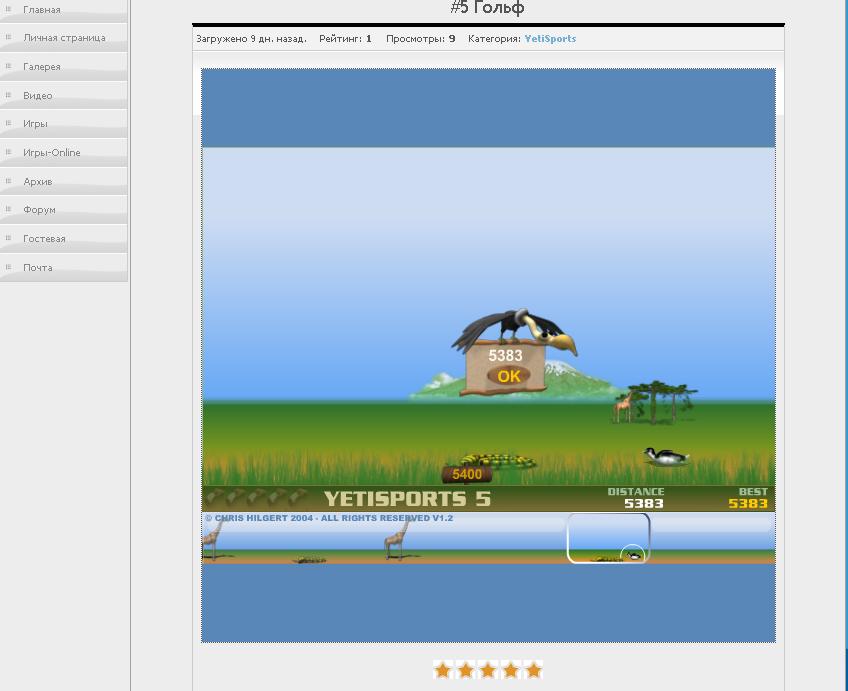Image resolution: width=848 pixels, height=691 pixels.
Task: Click the middle giraffe on the minimap
Action: pyautogui.click(x=396, y=539)
